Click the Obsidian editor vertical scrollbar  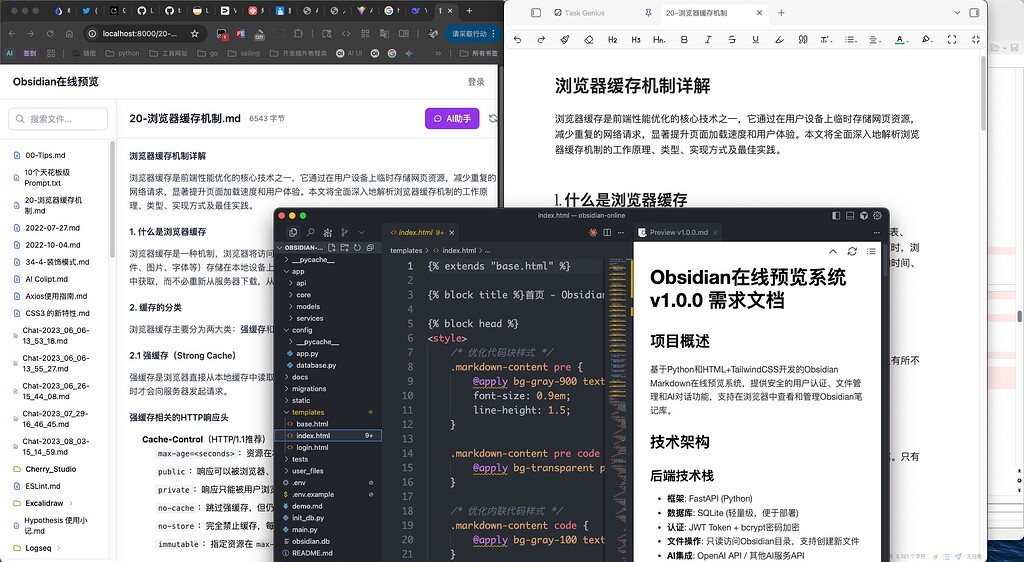984,91
